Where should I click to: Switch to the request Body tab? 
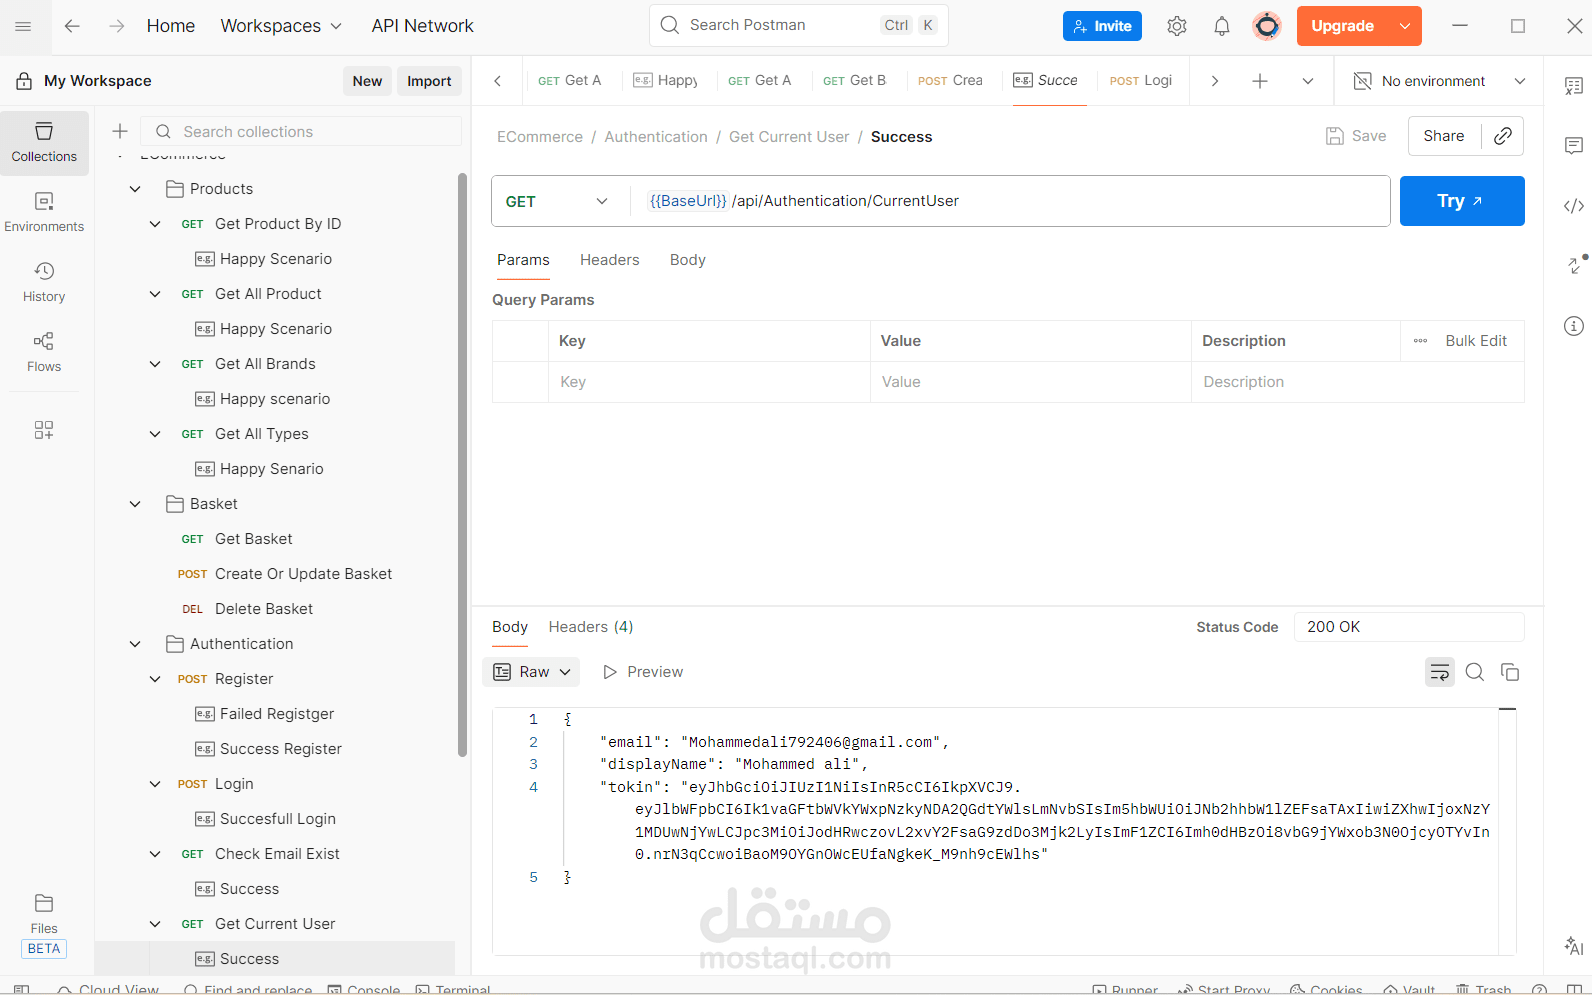(687, 260)
